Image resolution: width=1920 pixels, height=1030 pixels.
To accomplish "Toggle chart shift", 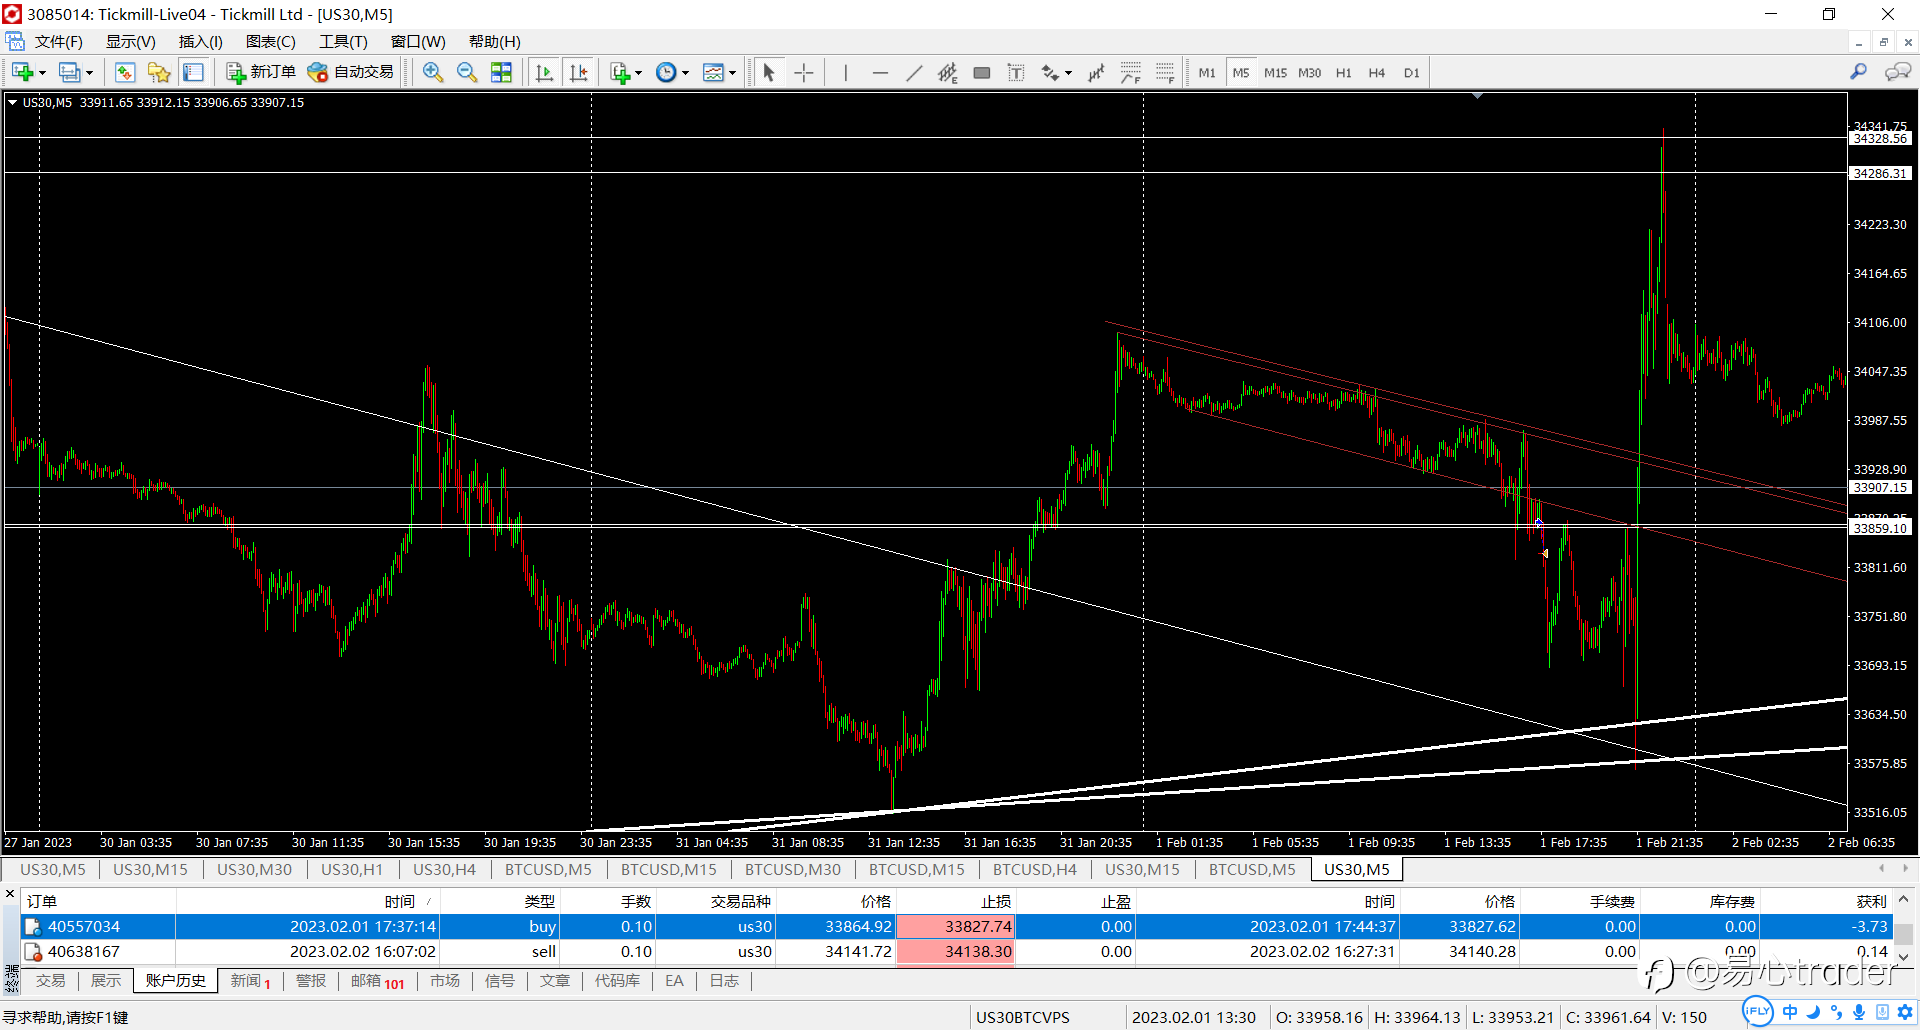I will pyautogui.click(x=579, y=72).
